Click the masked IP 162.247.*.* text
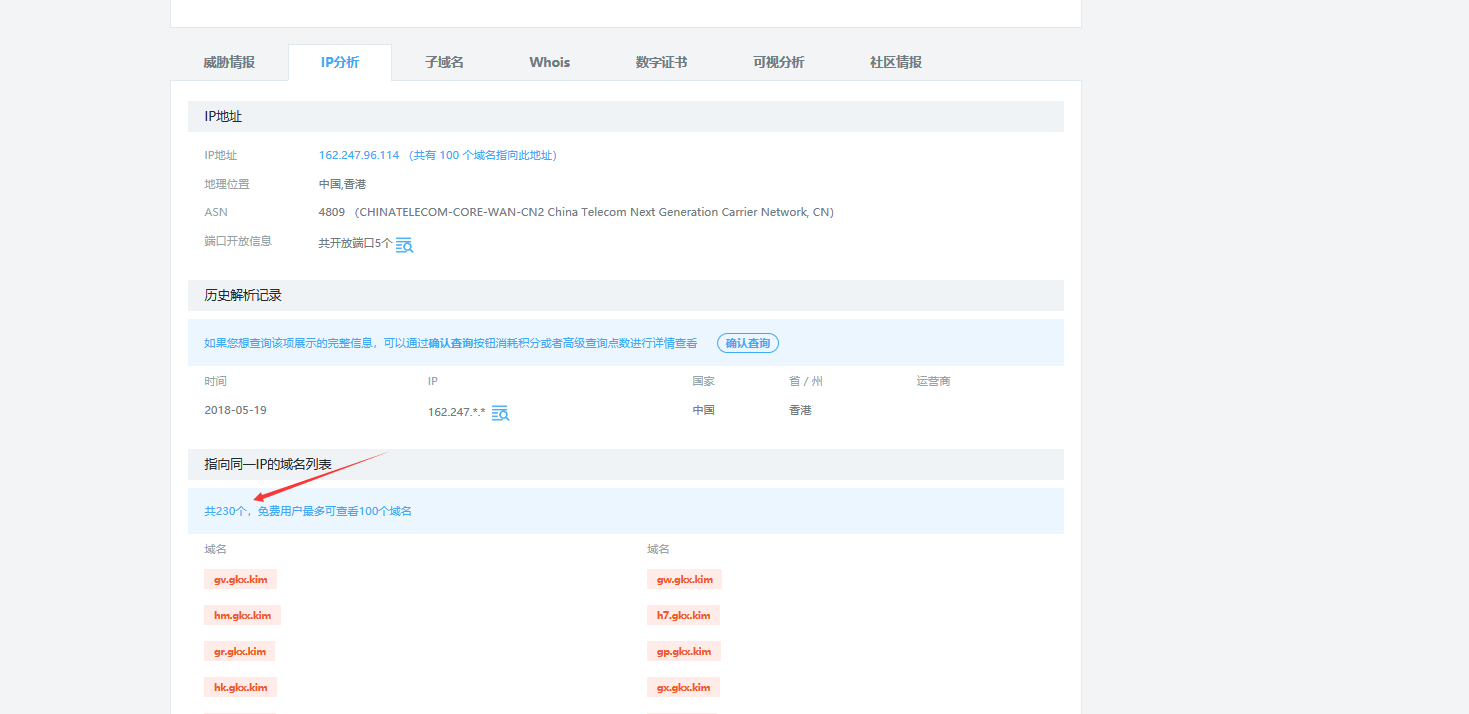This screenshot has width=1469, height=714. coord(456,412)
